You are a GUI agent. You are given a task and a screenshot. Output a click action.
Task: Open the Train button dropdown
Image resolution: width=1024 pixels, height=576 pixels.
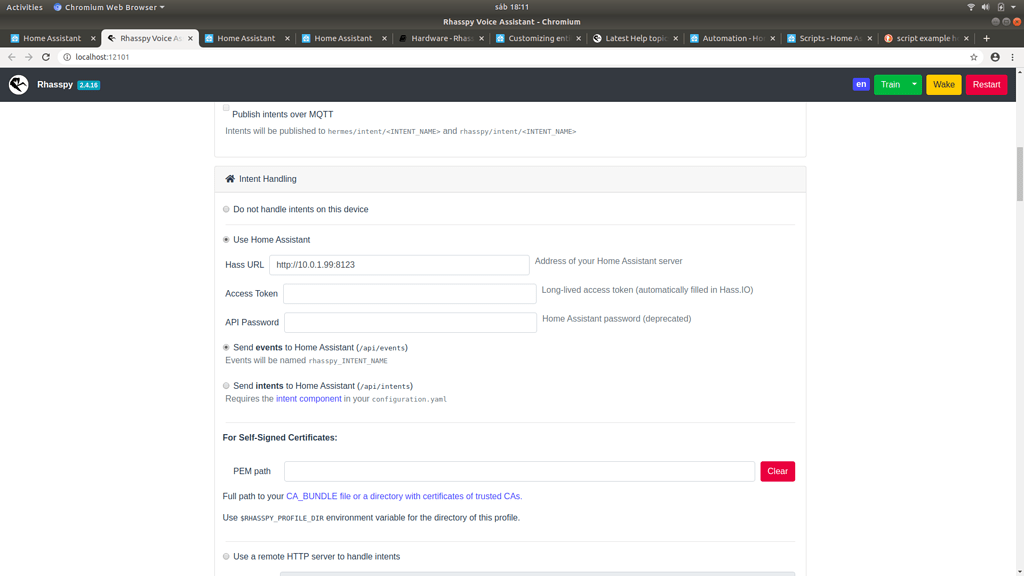[x=912, y=85]
